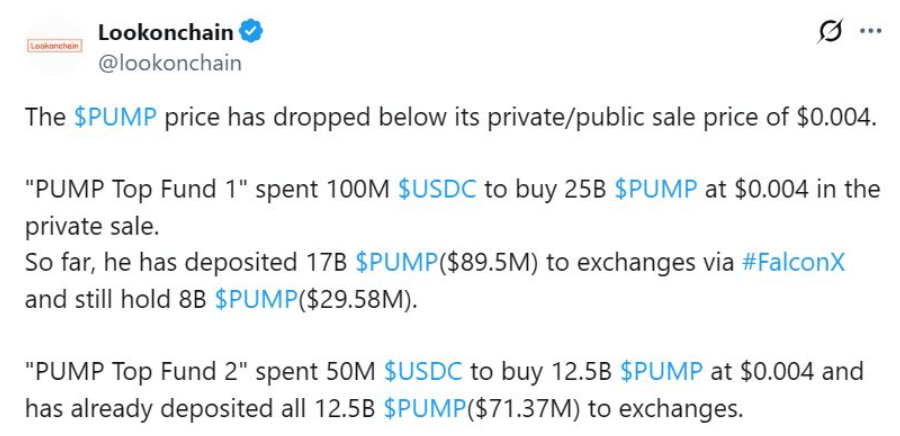Click the $PUMP cashtag before ($29.58M)

pos(255,297)
